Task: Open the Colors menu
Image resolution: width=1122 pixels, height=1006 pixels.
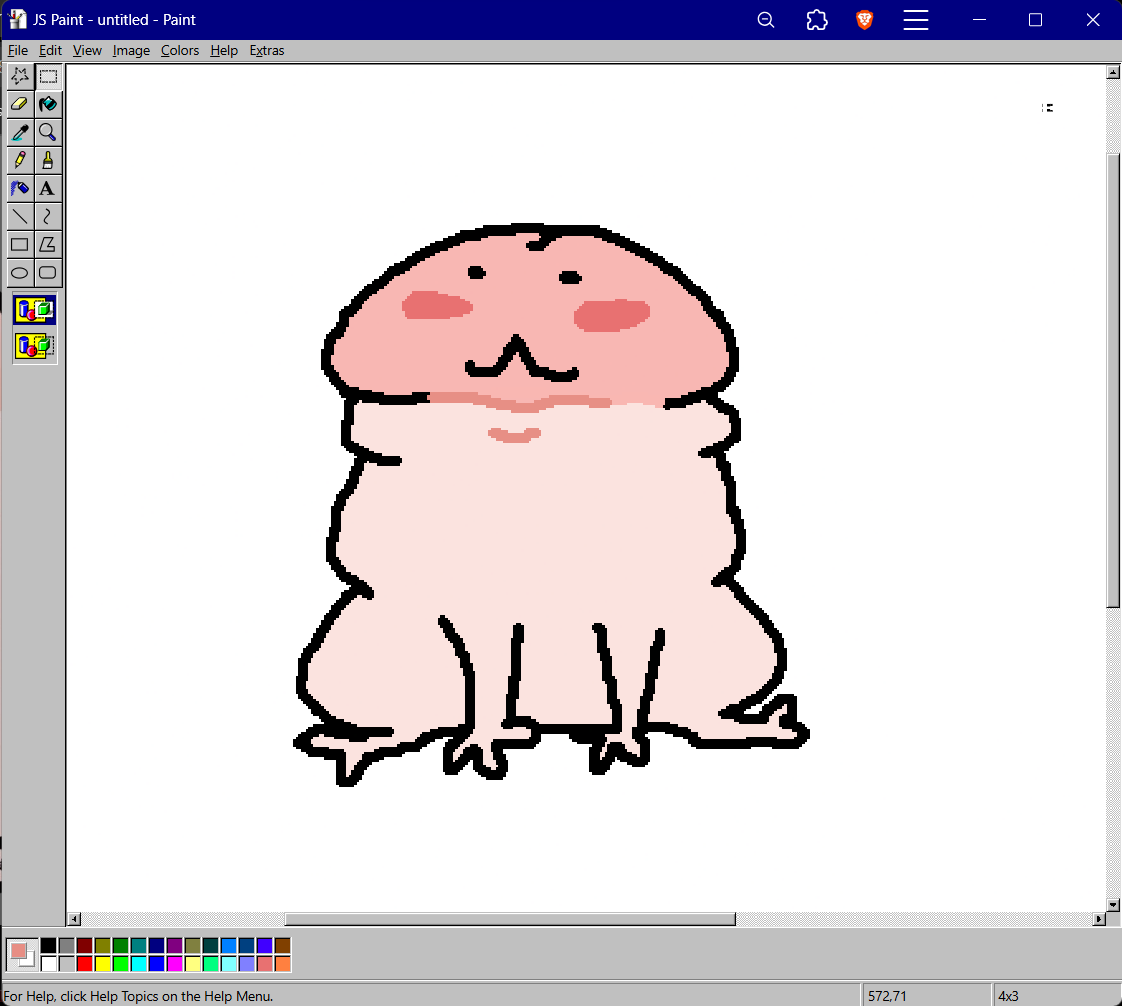Action: (180, 51)
